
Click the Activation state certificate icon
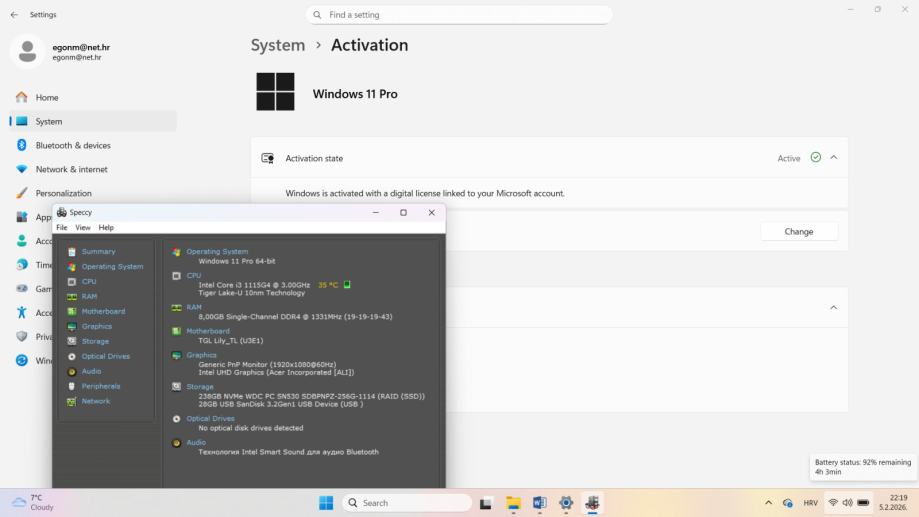coord(268,158)
